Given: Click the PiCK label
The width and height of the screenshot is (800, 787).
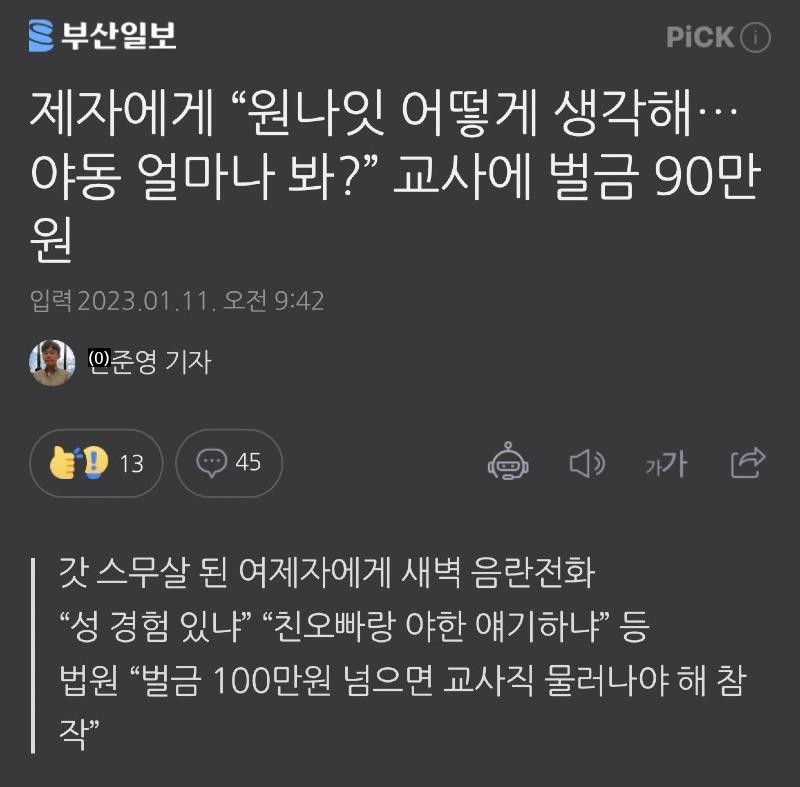Looking at the screenshot, I should [x=699, y=37].
